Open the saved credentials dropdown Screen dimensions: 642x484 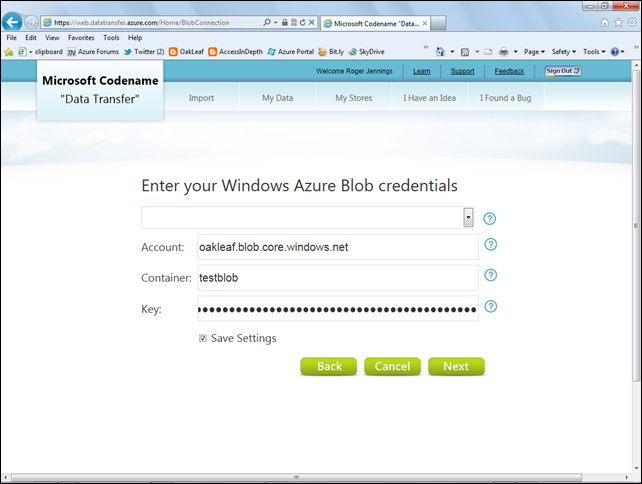(x=468, y=217)
